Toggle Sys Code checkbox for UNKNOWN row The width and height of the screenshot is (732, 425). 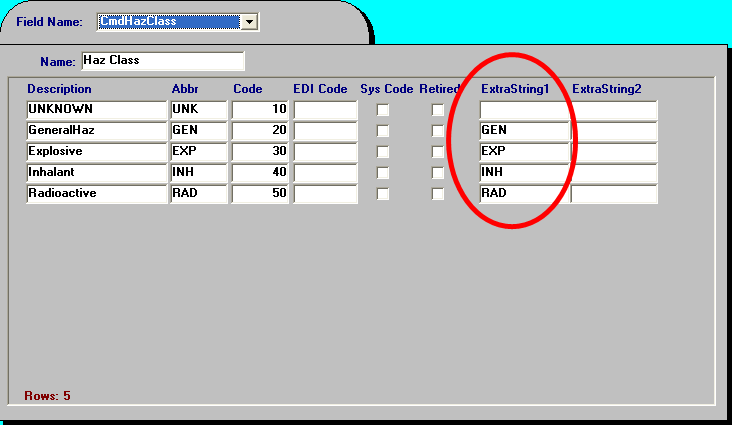point(383,110)
